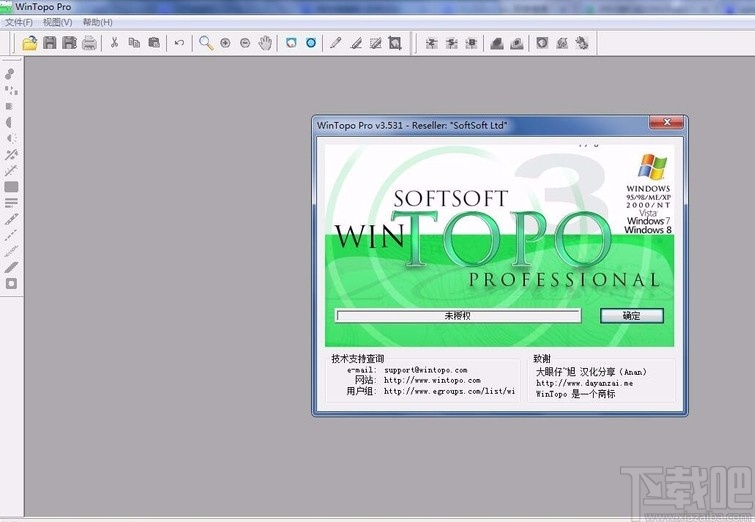Click the half-circle icon in left sidebar
Image resolution: width=755 pixels, height=522 pixels.
tap(10, 122)
